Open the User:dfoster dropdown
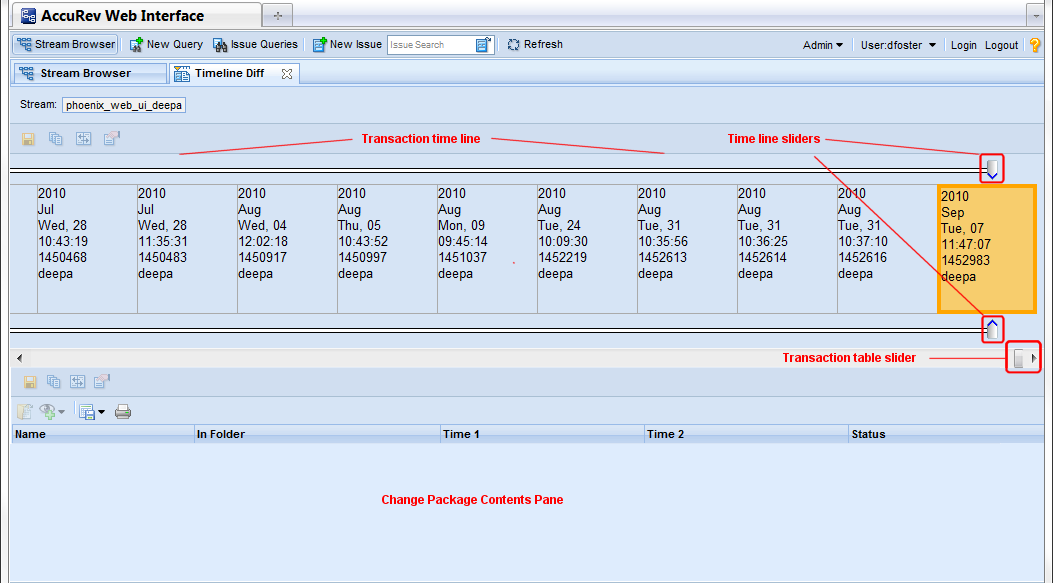This screenshot has width=1053, height=583. 898,45
